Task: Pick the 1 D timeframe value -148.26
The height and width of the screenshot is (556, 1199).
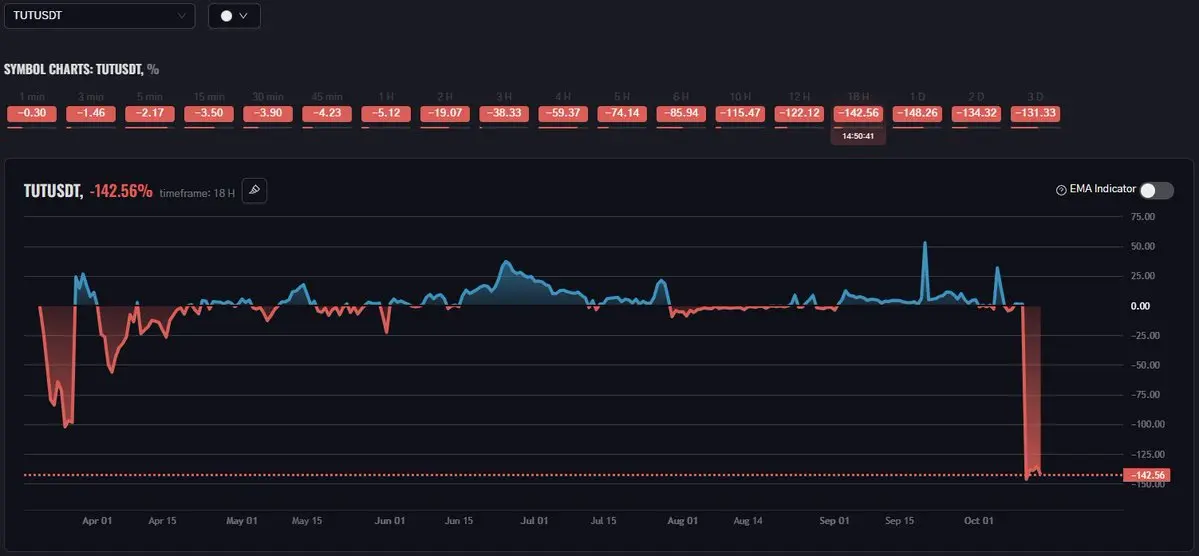Action: coord(918,114)
